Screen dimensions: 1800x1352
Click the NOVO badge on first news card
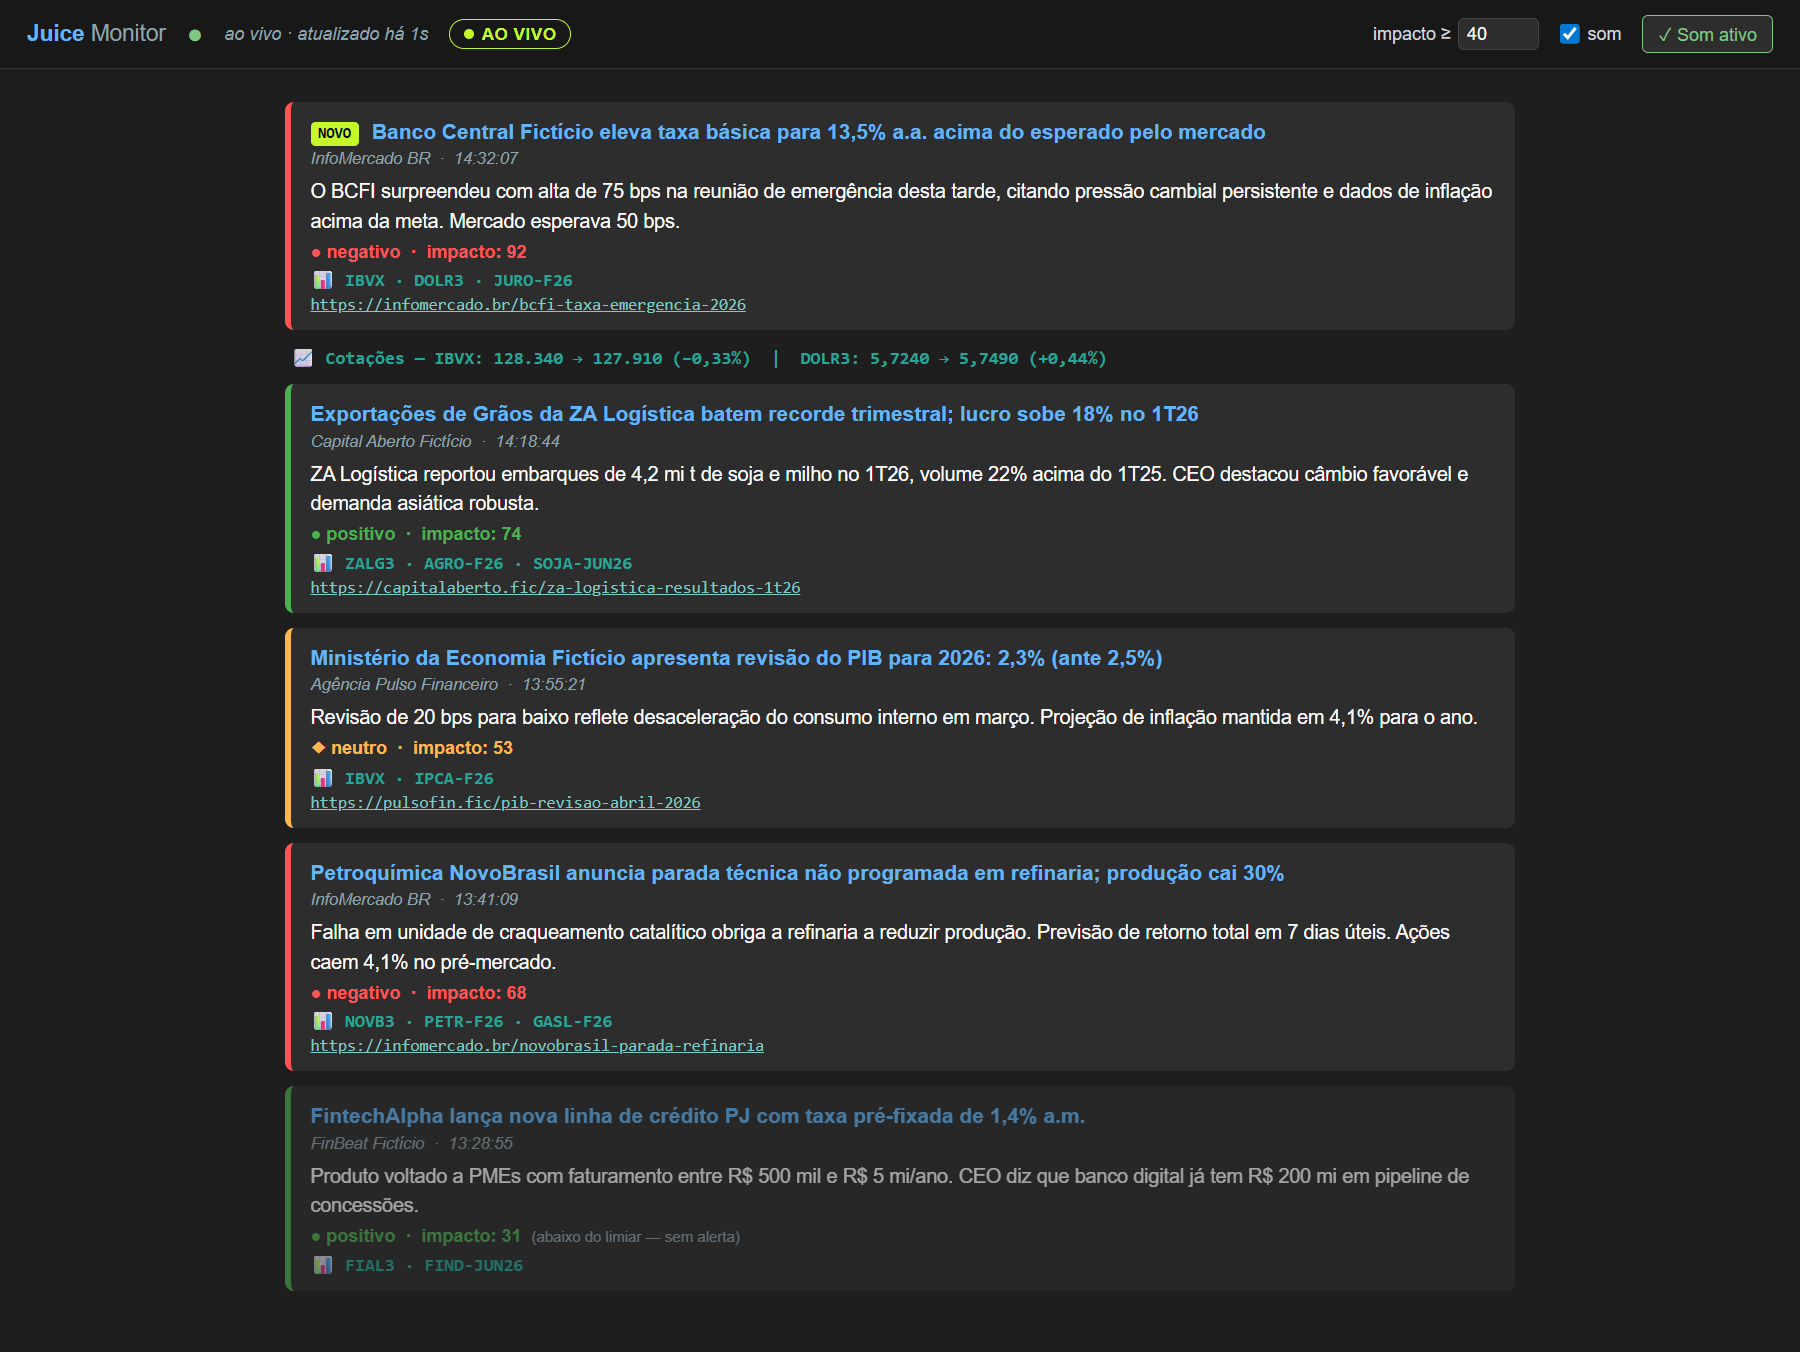[334, 133]
